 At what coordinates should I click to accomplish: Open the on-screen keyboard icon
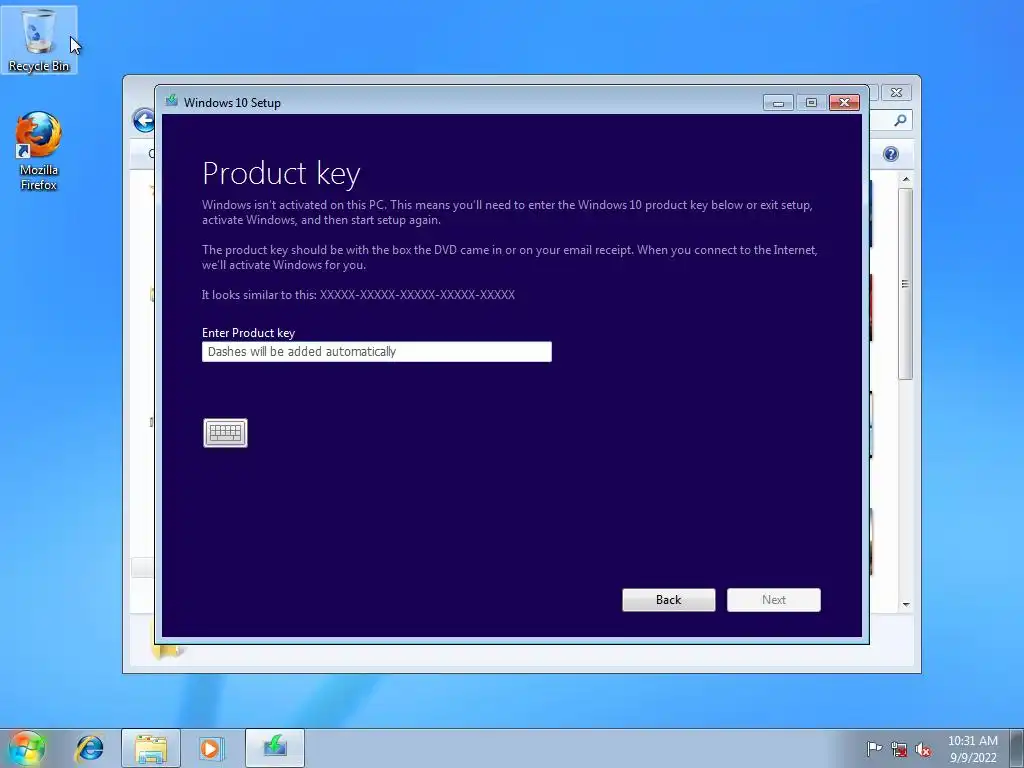(x=225, y=432)
